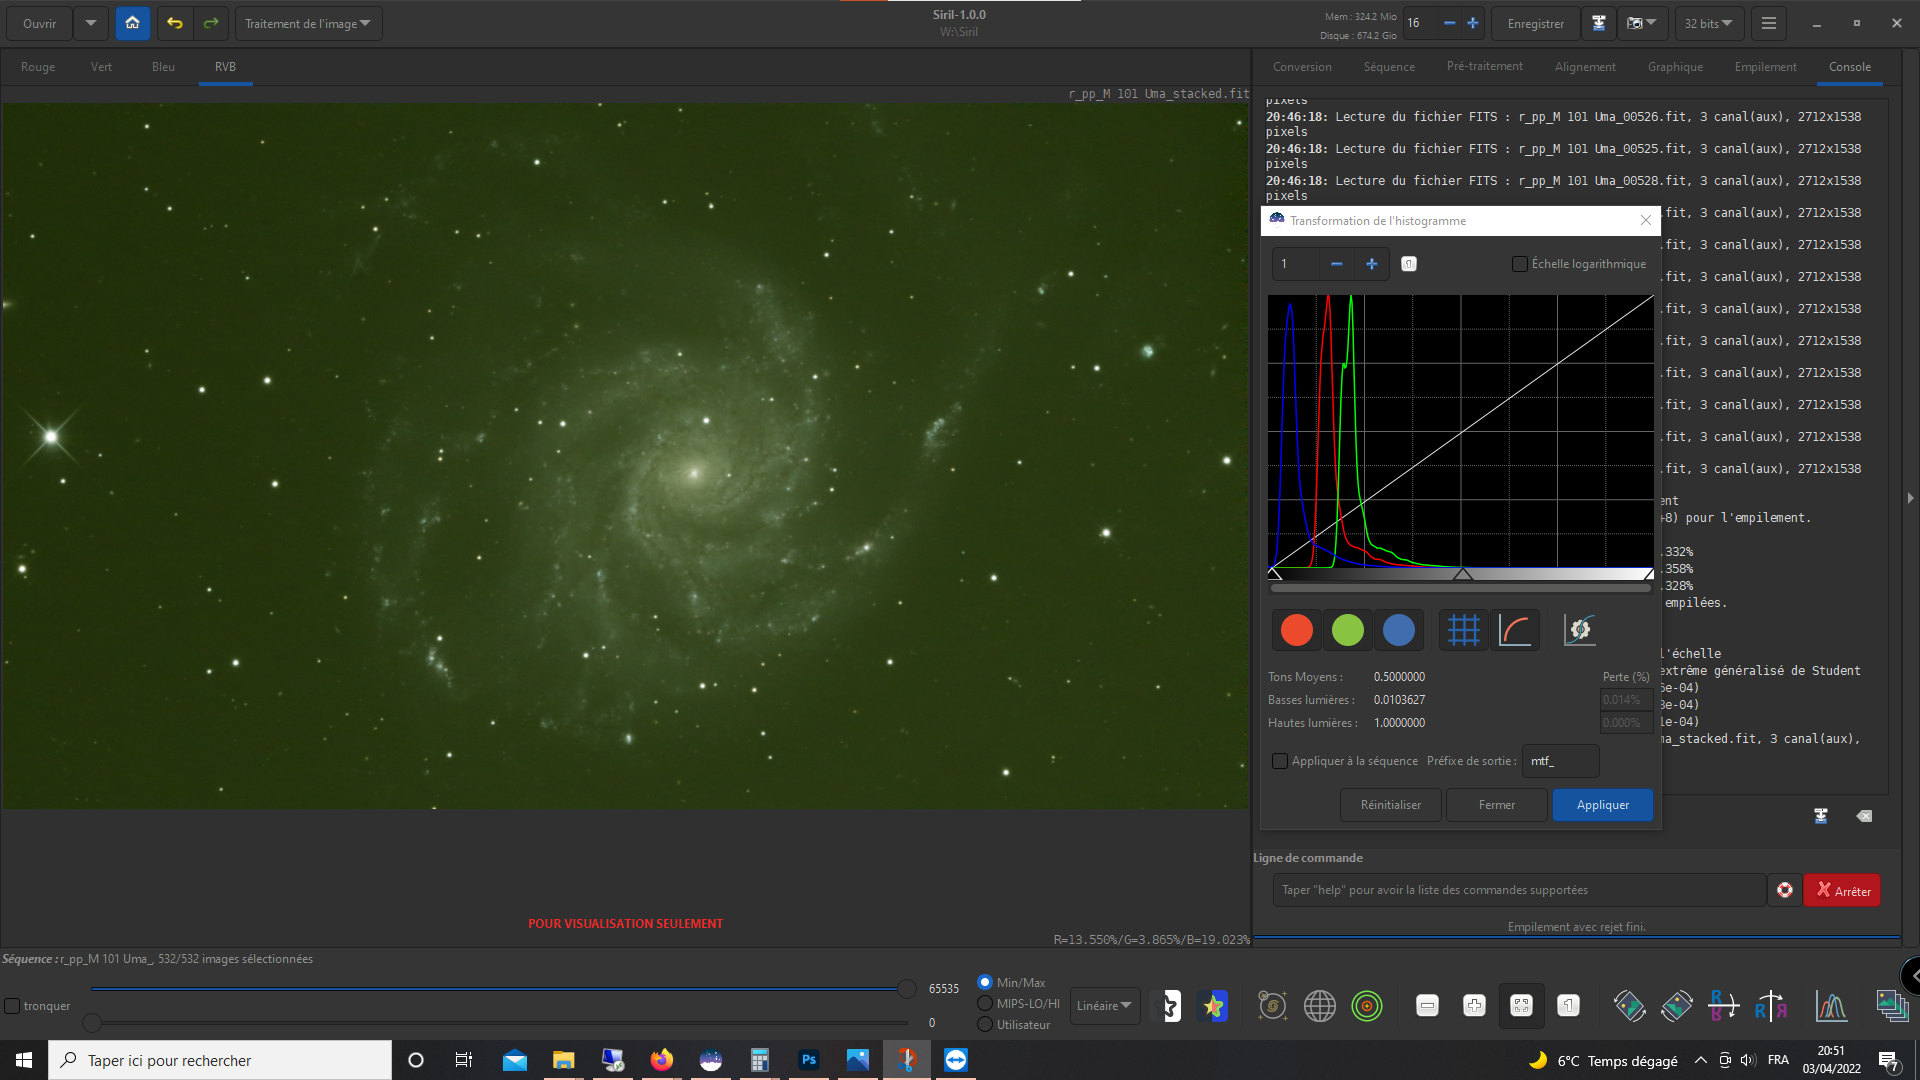1920x1080 pixels.
Task: Click the Enregistrer button
Action: pos(1535,23)
